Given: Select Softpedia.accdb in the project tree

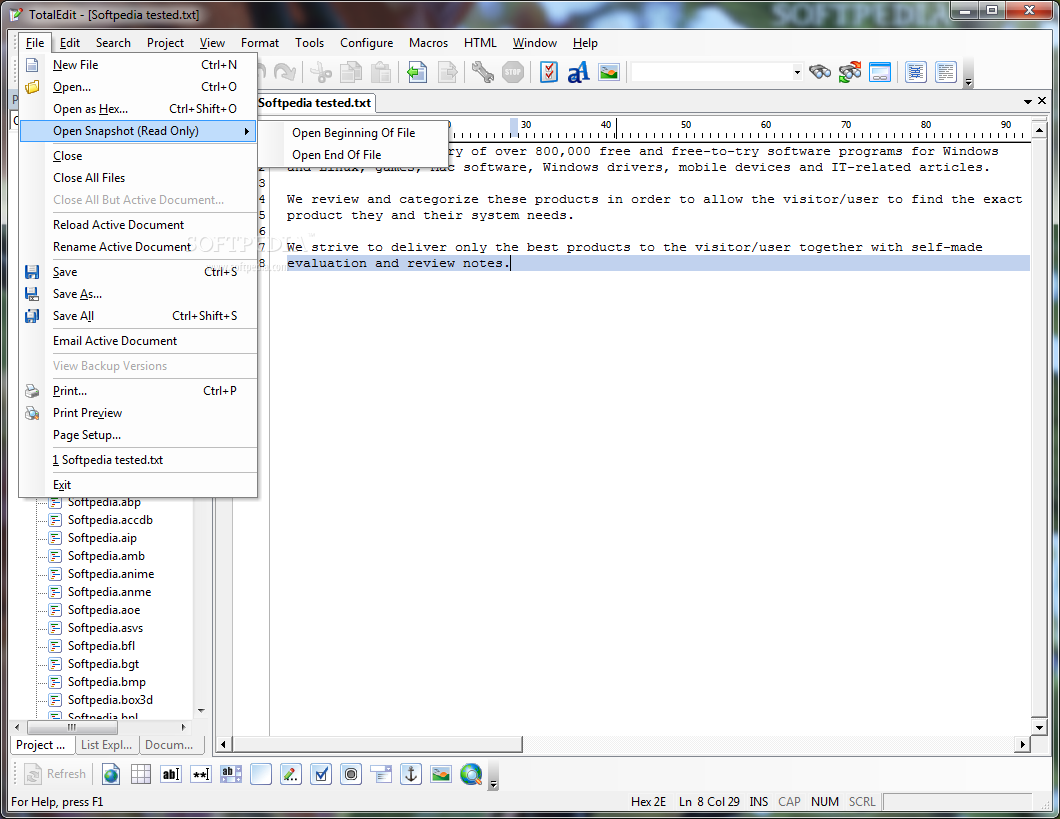Looking at the screenshot, I should tap(110, 520).
